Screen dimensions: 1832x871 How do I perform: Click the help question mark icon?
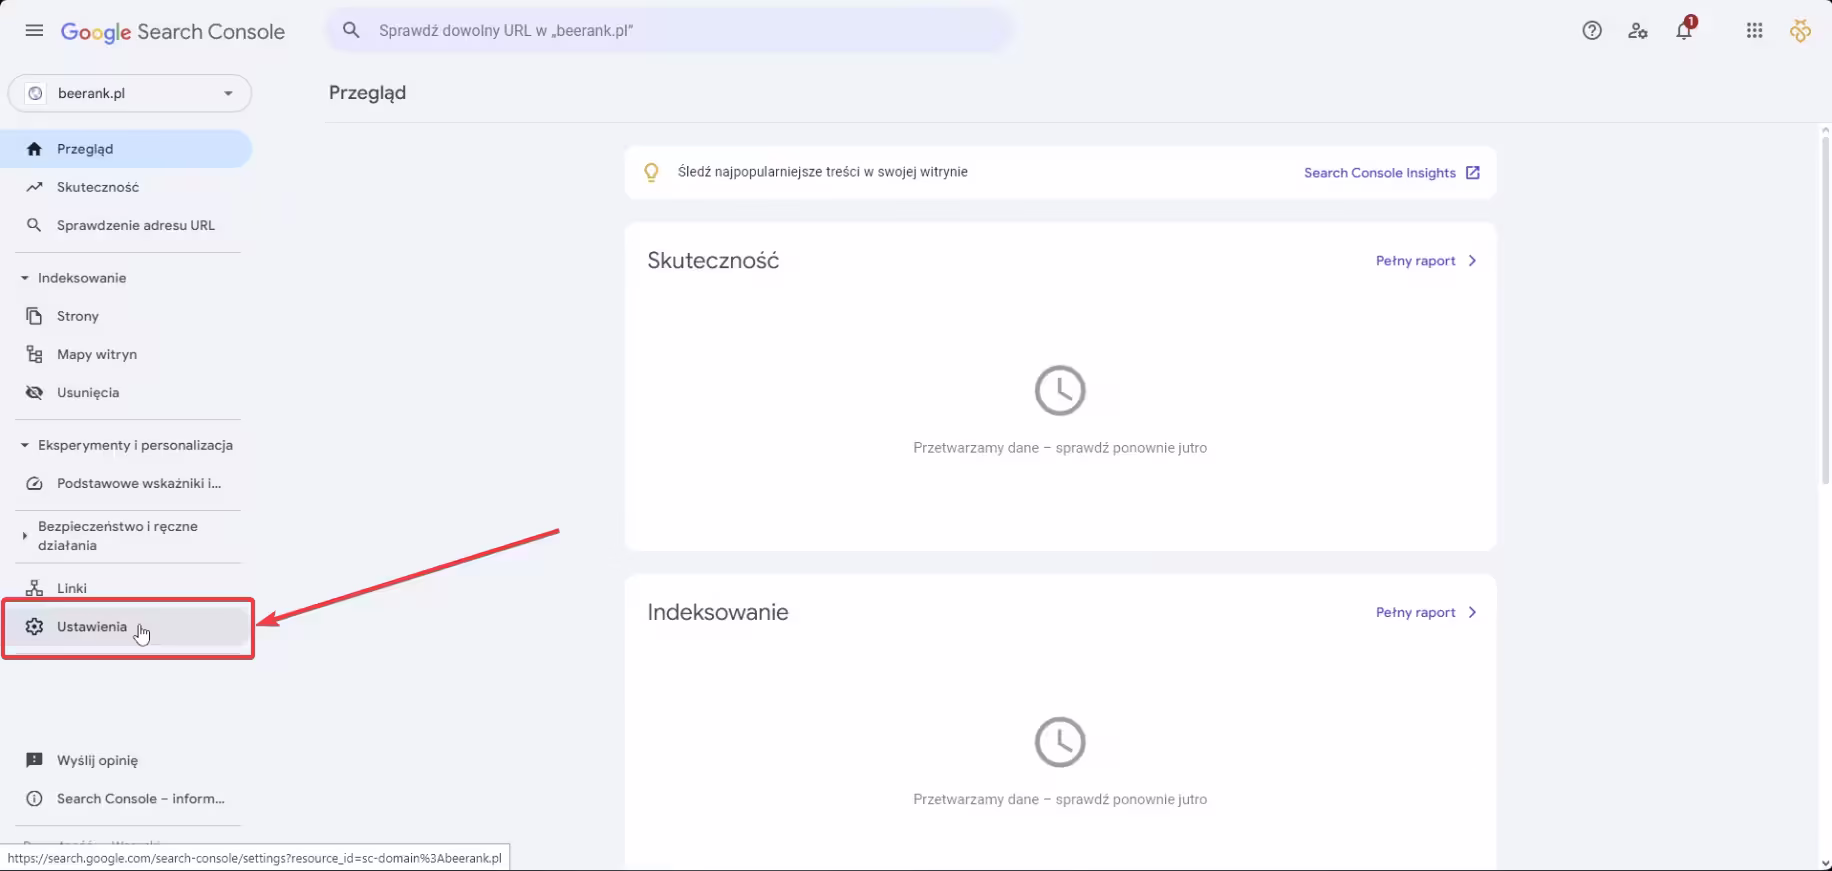pyautogui.click(x=1592, y=31)
